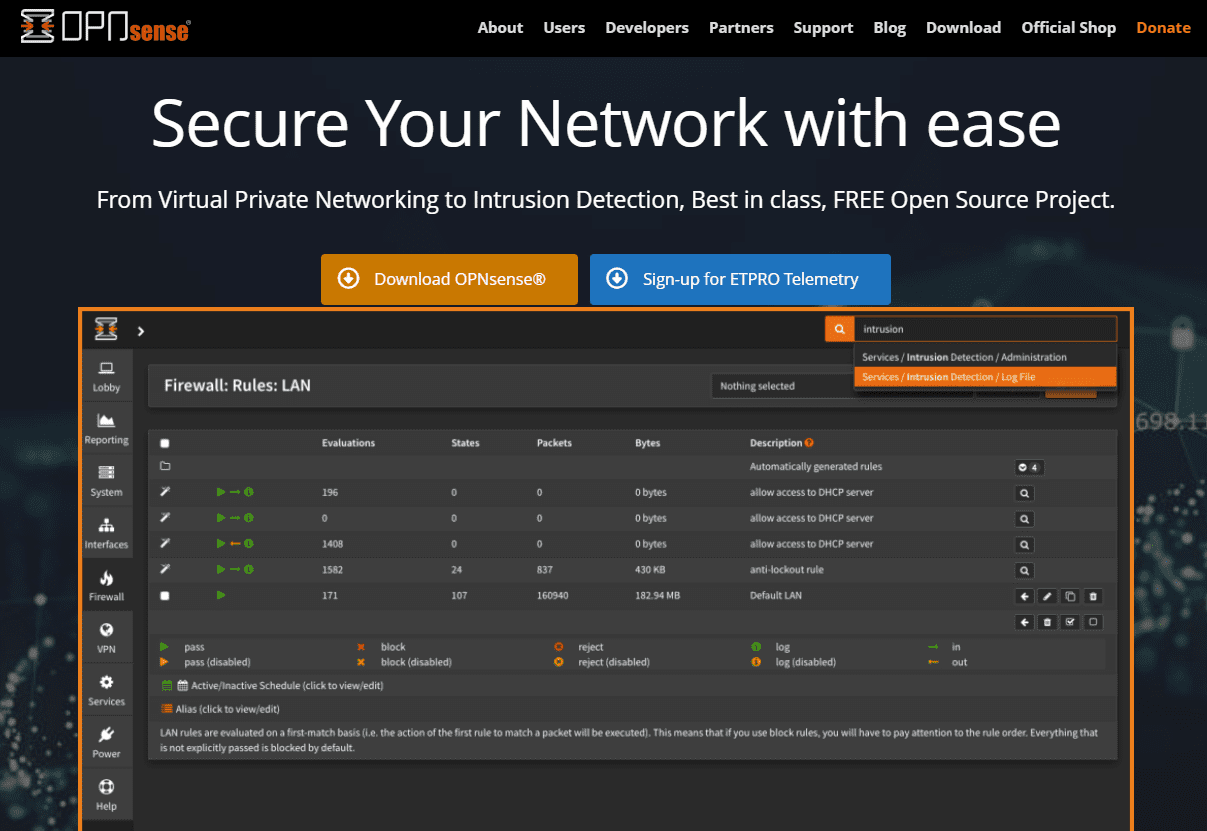Click the edit pencil icon for Default LAN
This screenshot has width=1207, height=831.
tap(1047, 596)
